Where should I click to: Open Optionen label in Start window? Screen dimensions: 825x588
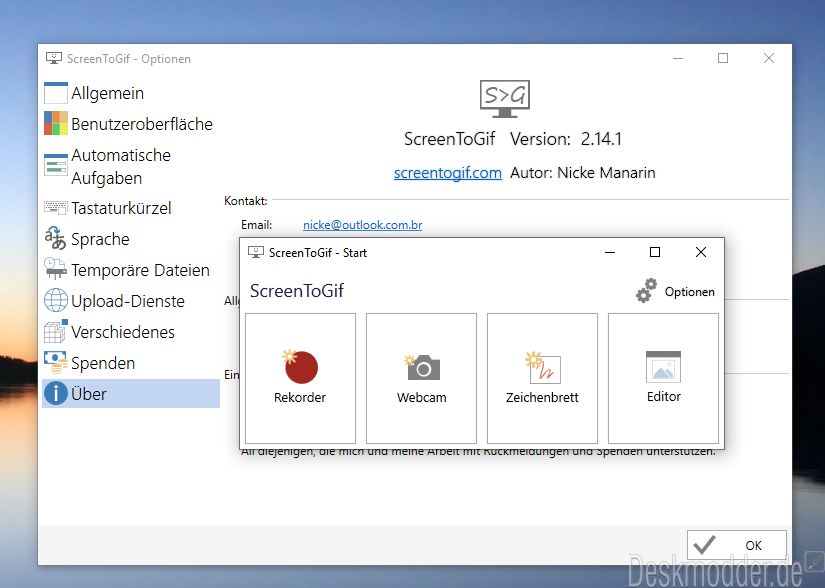click(690, 292)
